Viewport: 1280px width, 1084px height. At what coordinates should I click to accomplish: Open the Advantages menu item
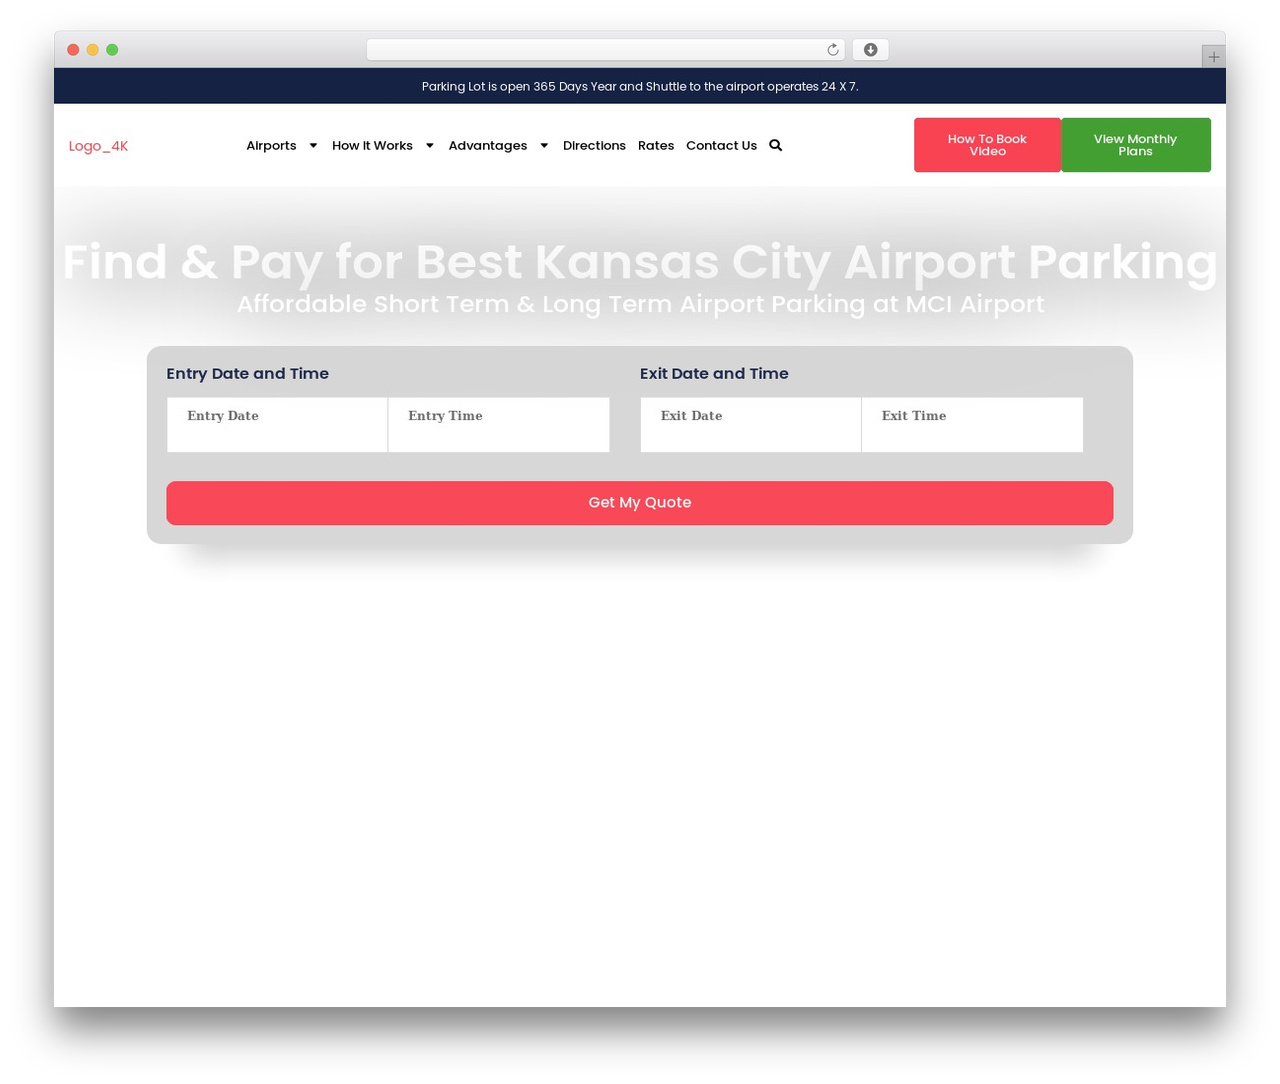tap(488, 146)
